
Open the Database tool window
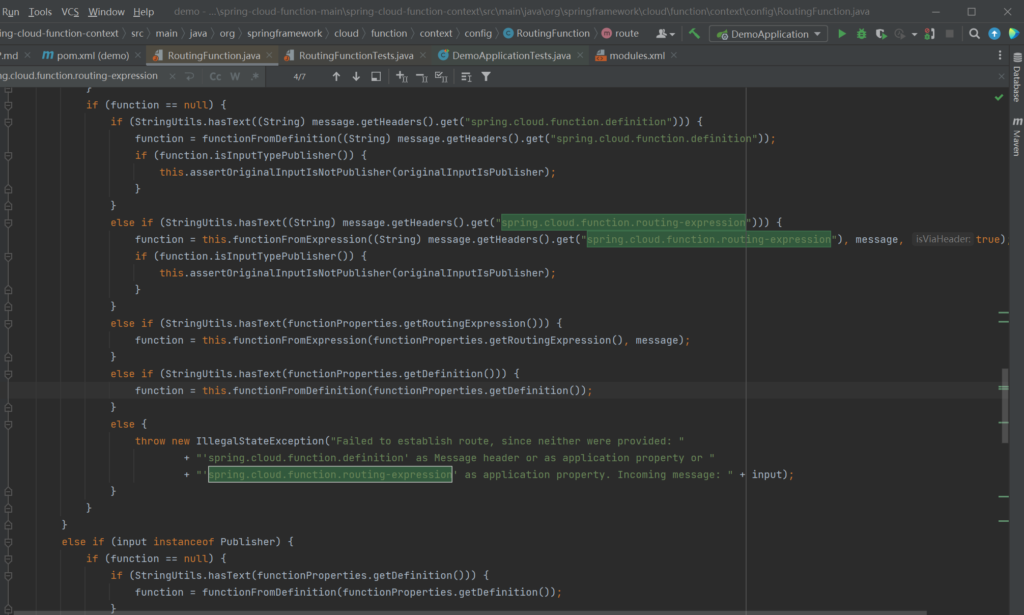1017,78
